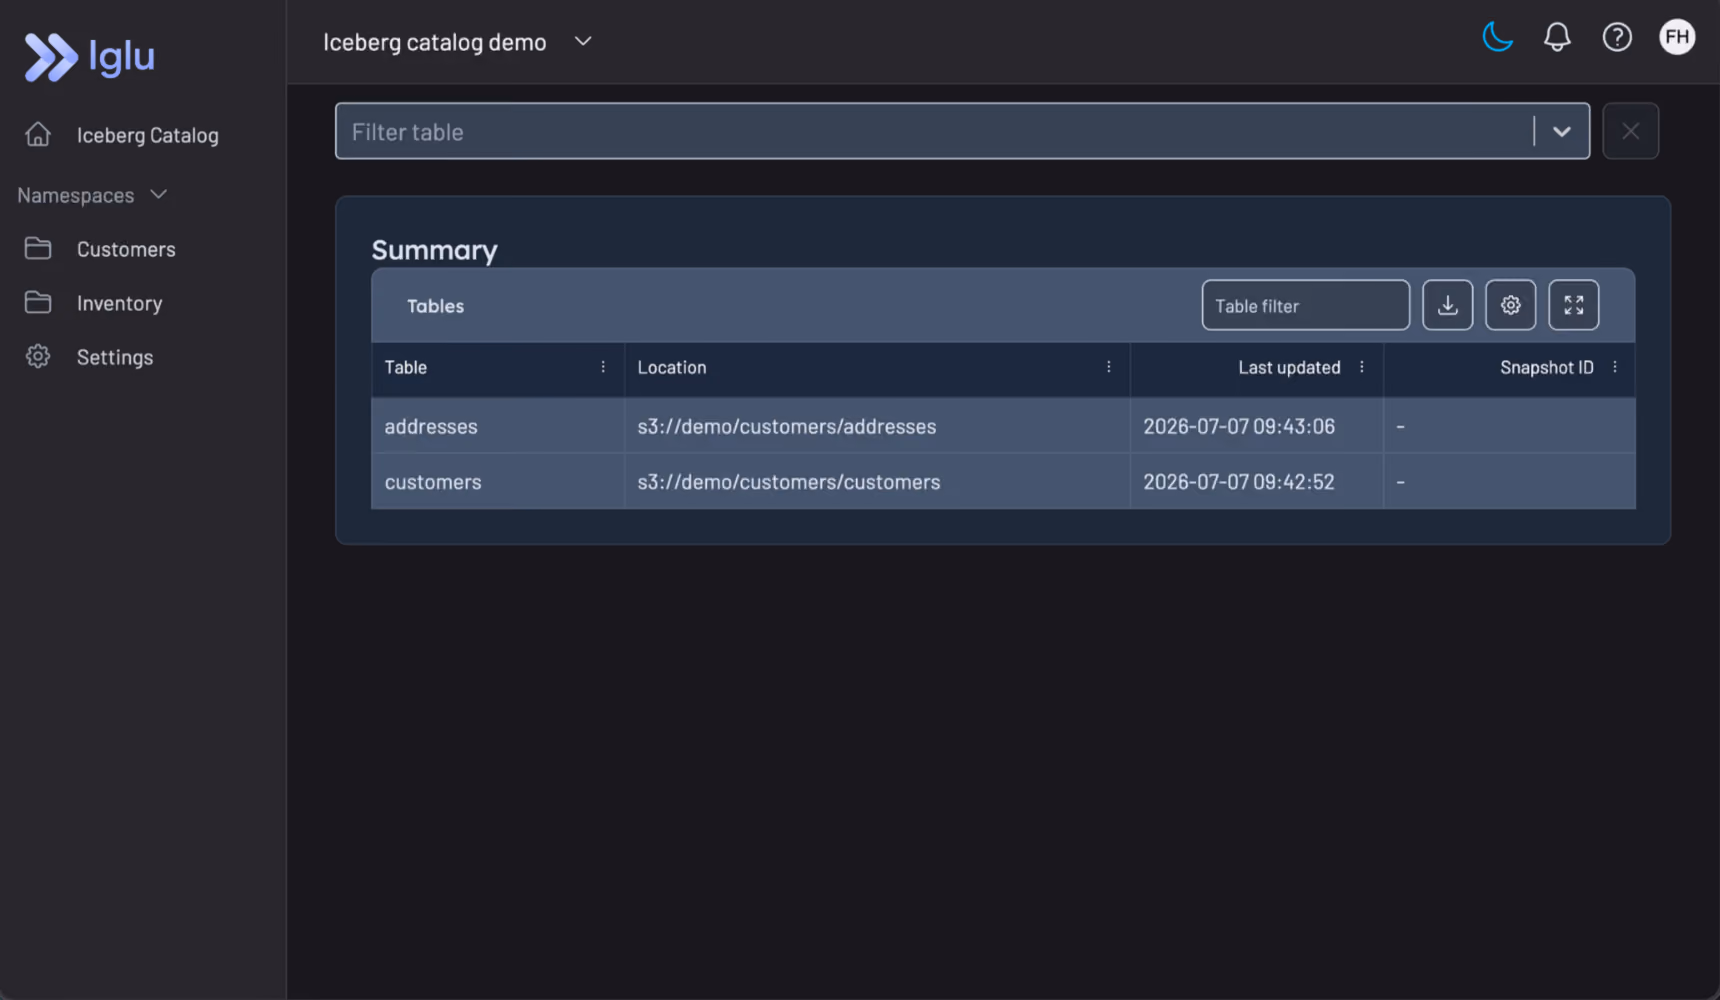1720x1000 pixels.
Task: Click the Settings gear icon in sidebar
Action: tap(38, 356)
